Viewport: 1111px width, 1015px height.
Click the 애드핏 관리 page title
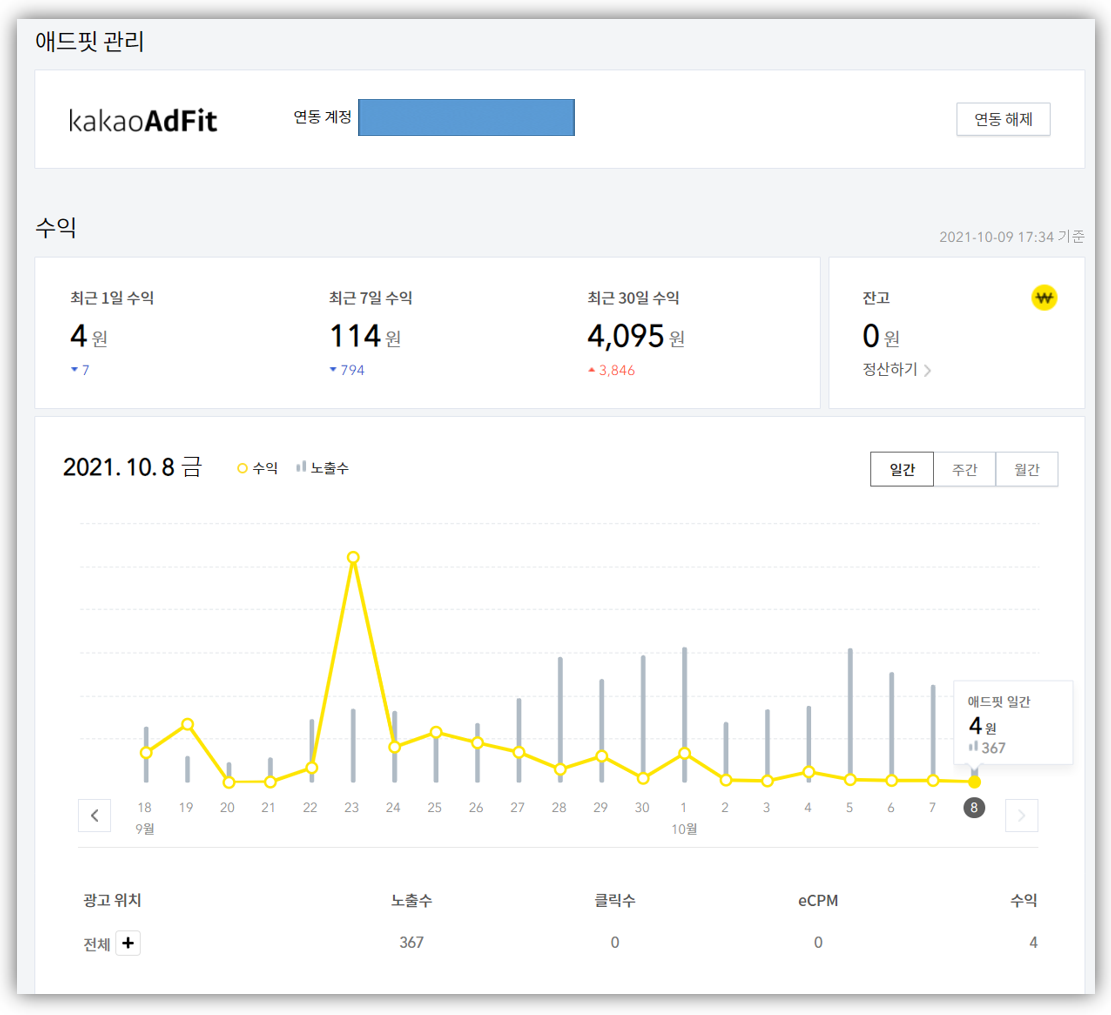pyautogui.click(x=89, y=41)
